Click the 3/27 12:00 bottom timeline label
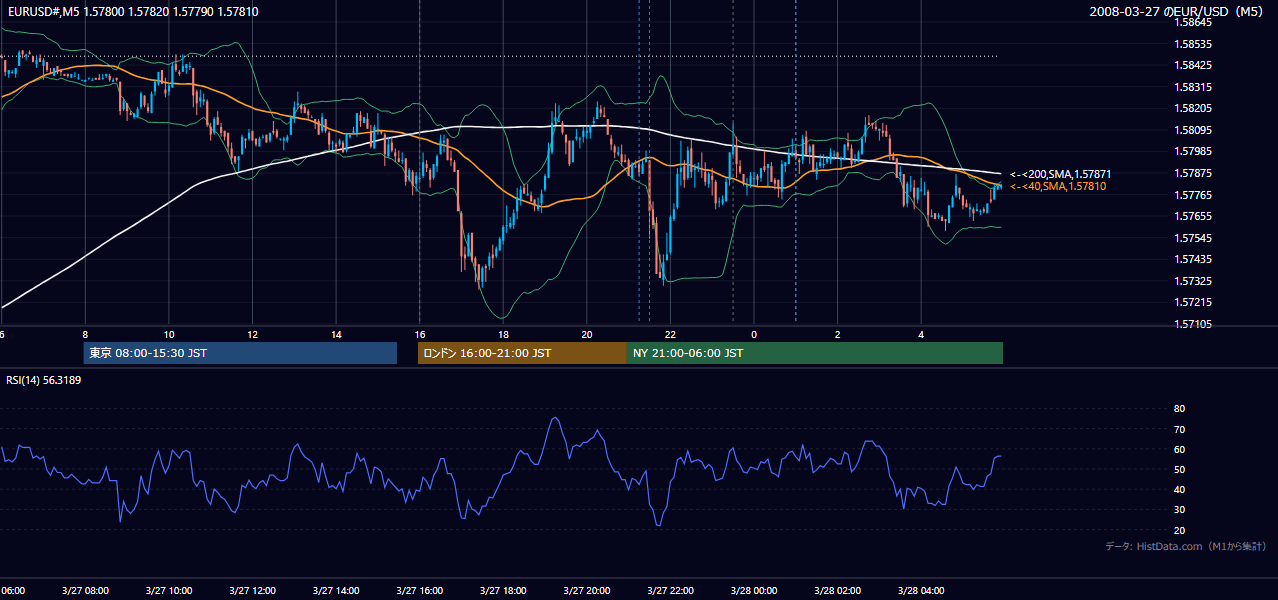 click(252, 590)
